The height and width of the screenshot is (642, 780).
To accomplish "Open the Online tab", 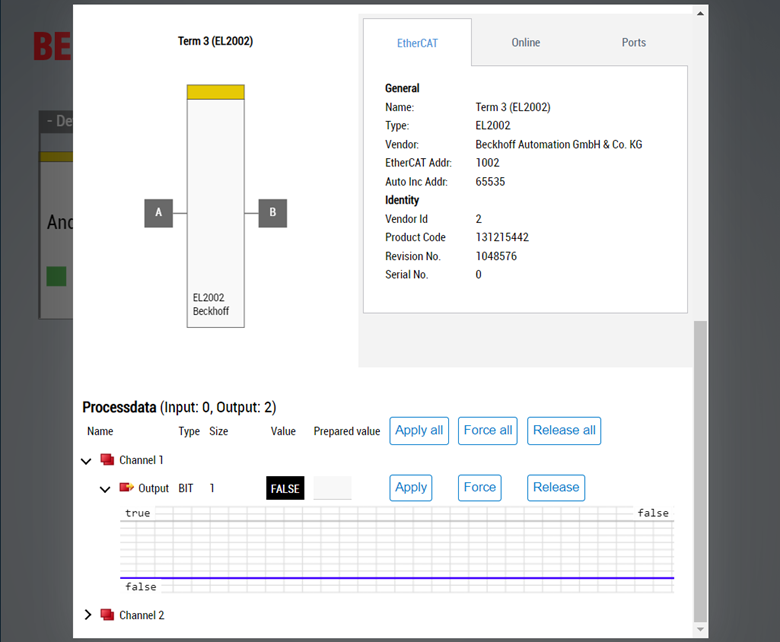I will (x=525, y=43).
